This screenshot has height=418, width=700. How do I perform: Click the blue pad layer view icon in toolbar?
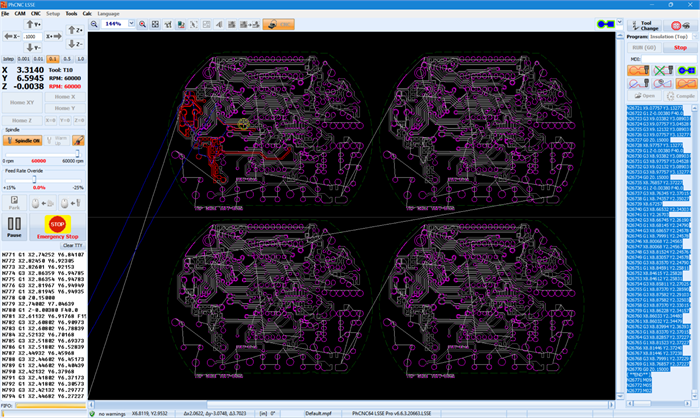pyautogui.click(x=606, y=24)
